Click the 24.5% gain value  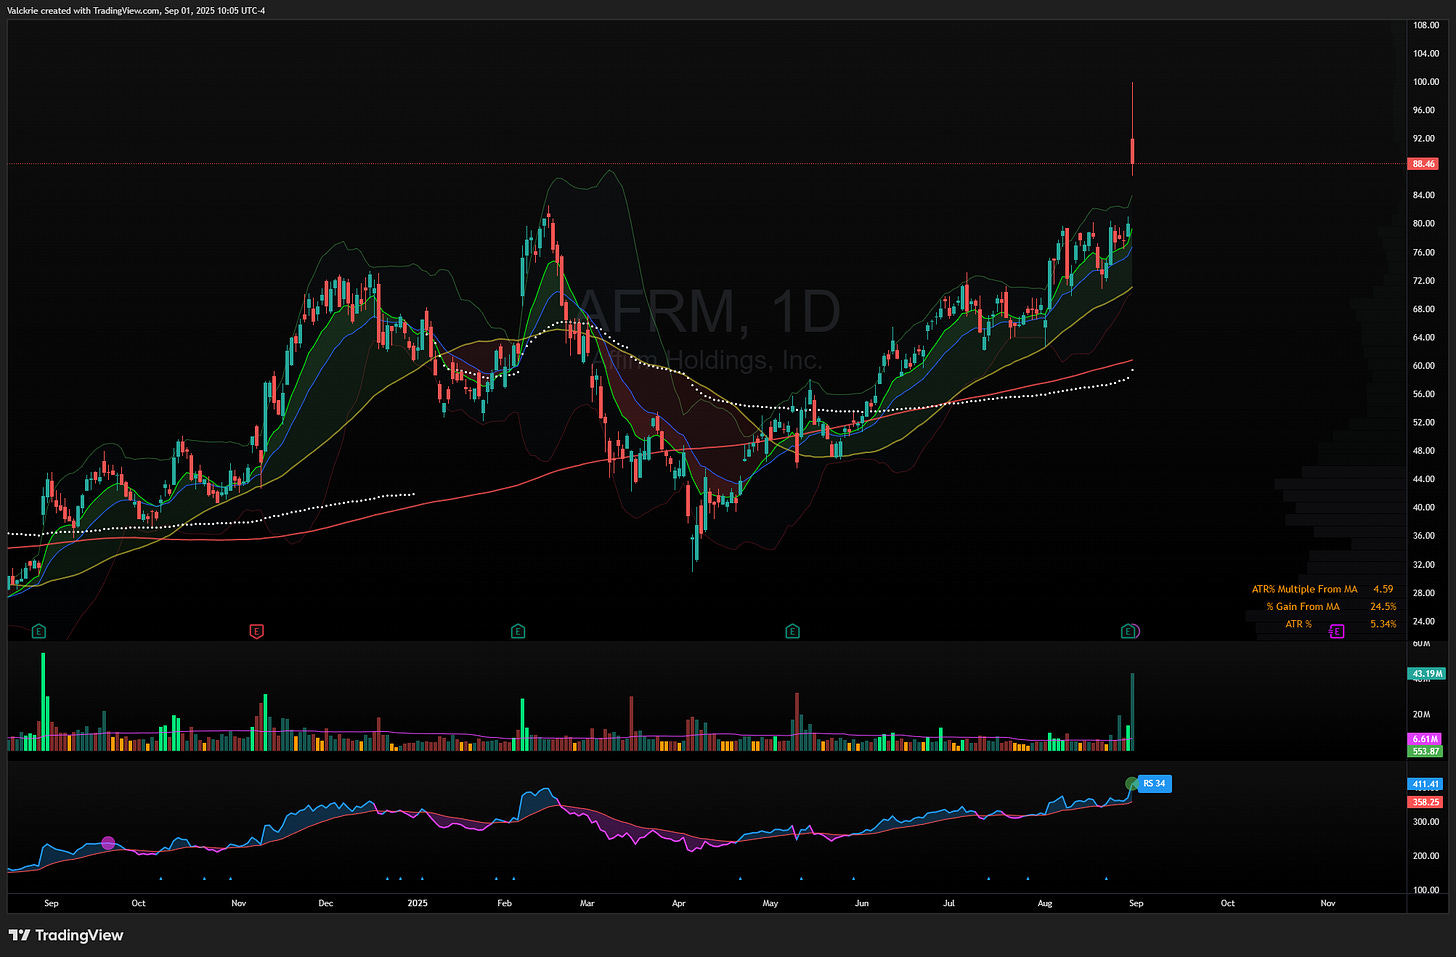click(1383, 607)
